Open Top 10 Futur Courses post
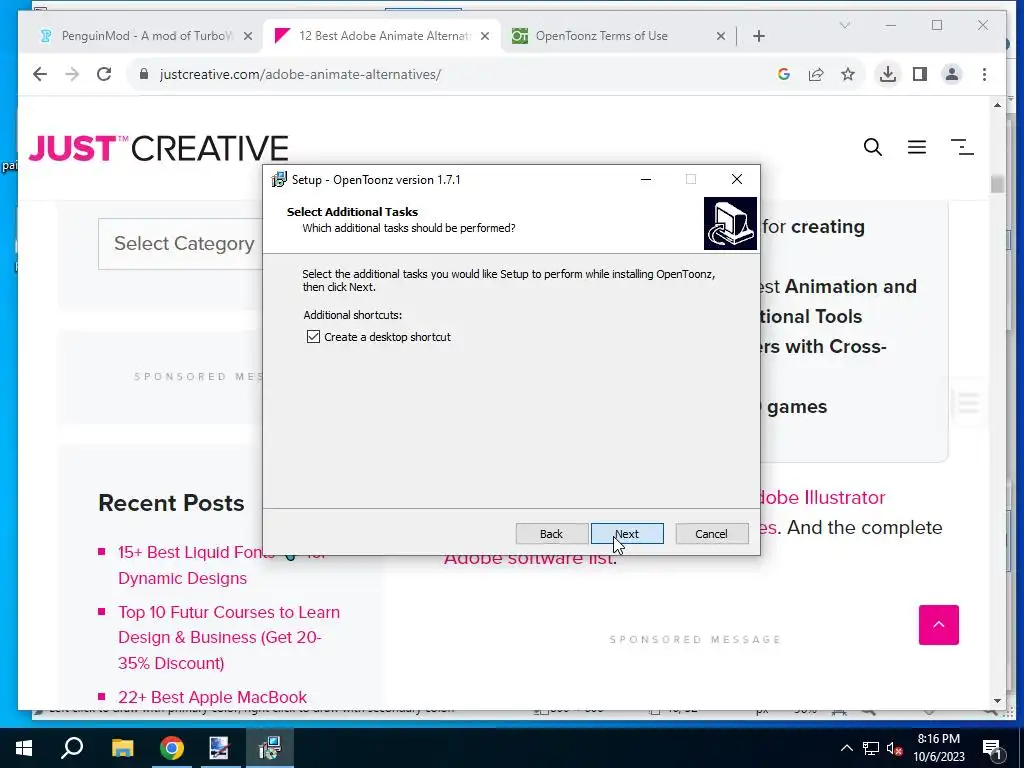Viewport: 1024px width, 768px height. (229, 637)
